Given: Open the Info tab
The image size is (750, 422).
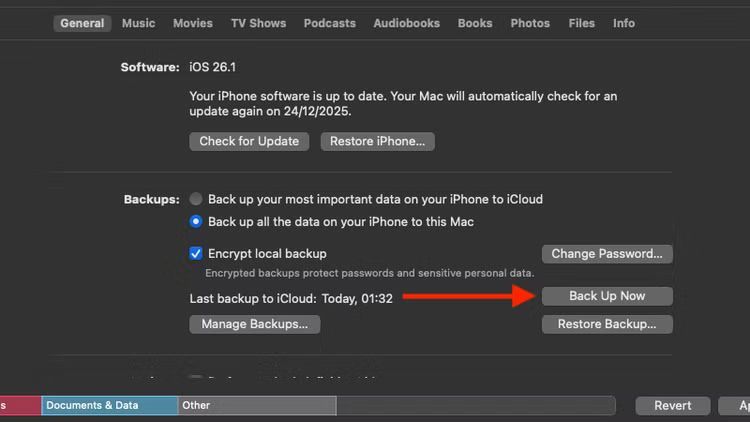Looking at the screenshot, I should 624,23.
